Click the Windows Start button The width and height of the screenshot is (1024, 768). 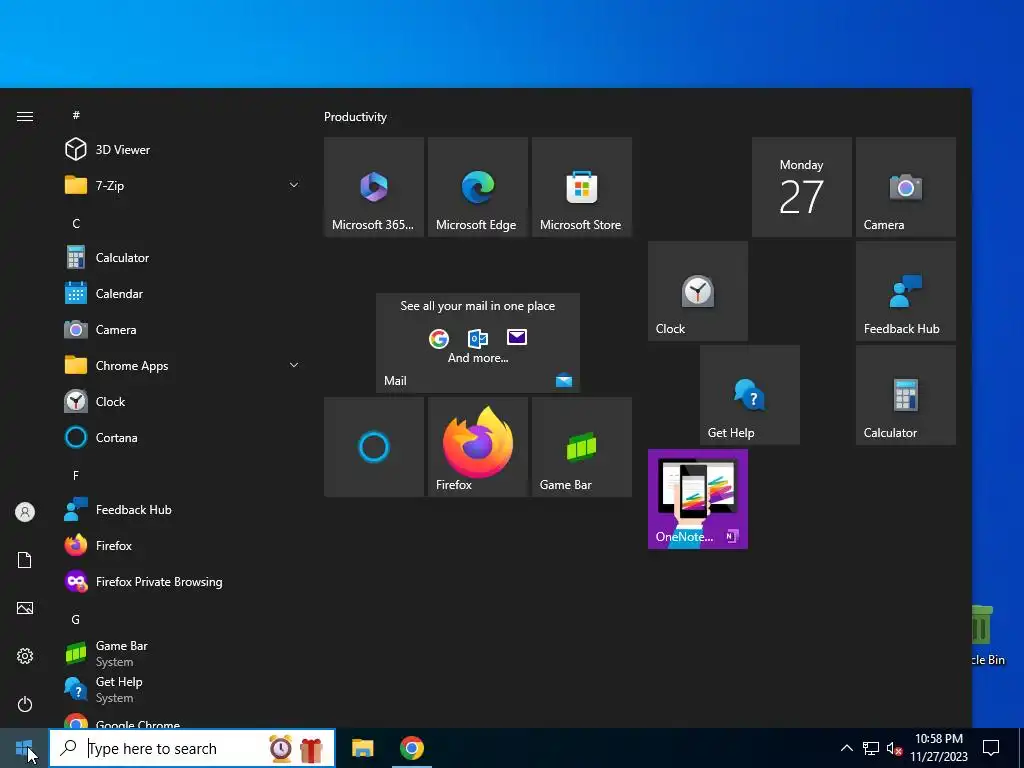pyautogui.click(x=24, y=748)
